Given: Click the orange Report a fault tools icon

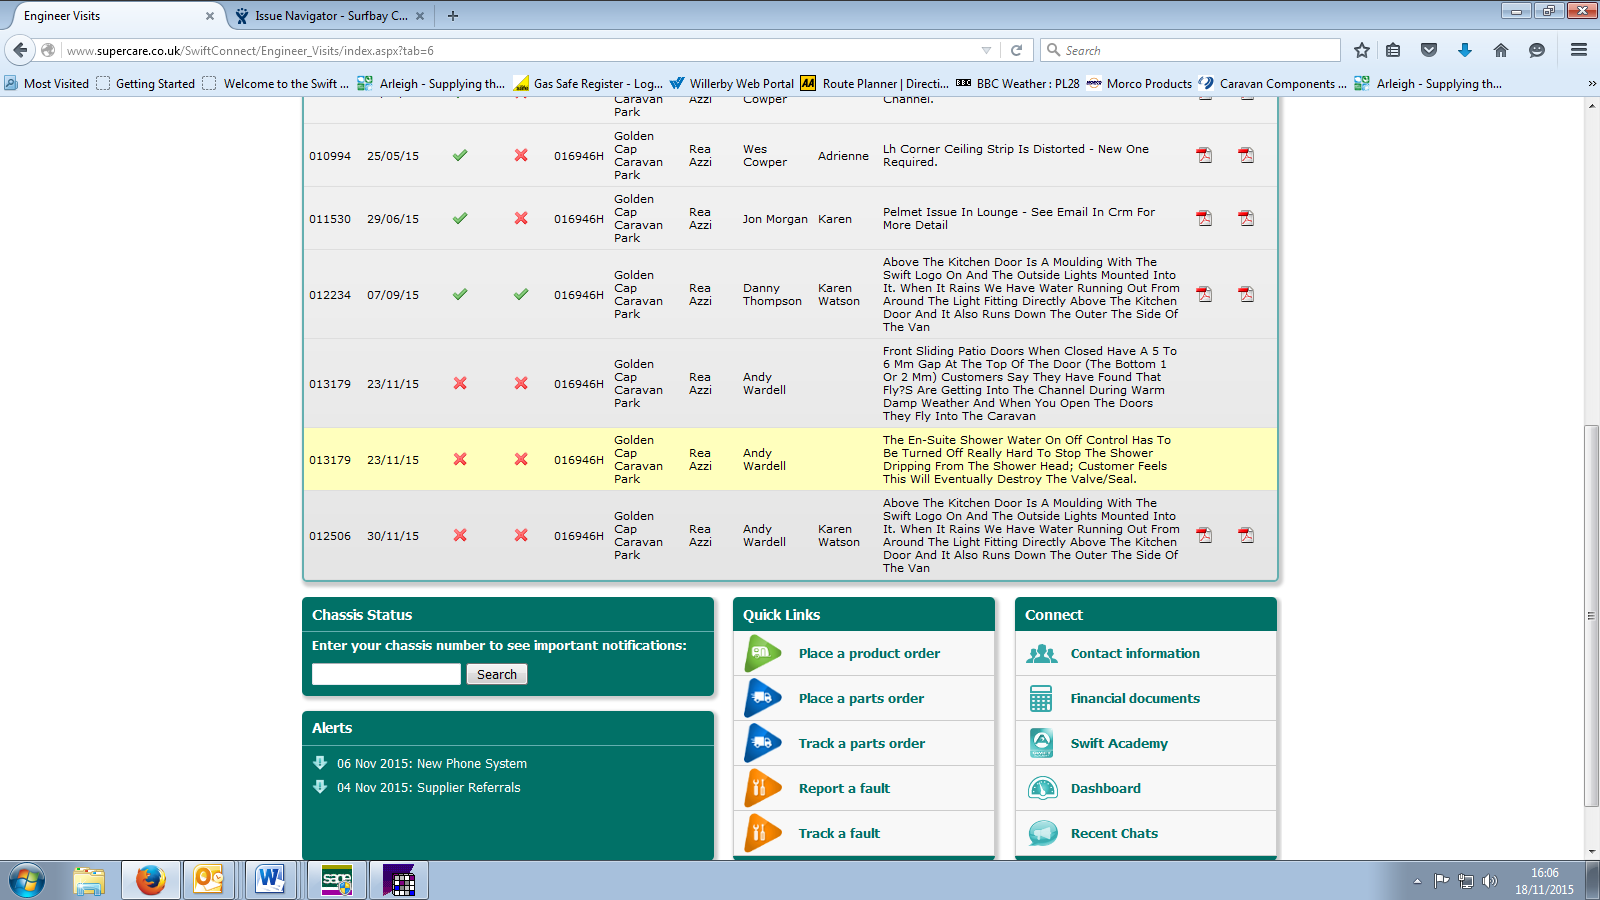Looking at the screenshot, I should coord(763,788).
